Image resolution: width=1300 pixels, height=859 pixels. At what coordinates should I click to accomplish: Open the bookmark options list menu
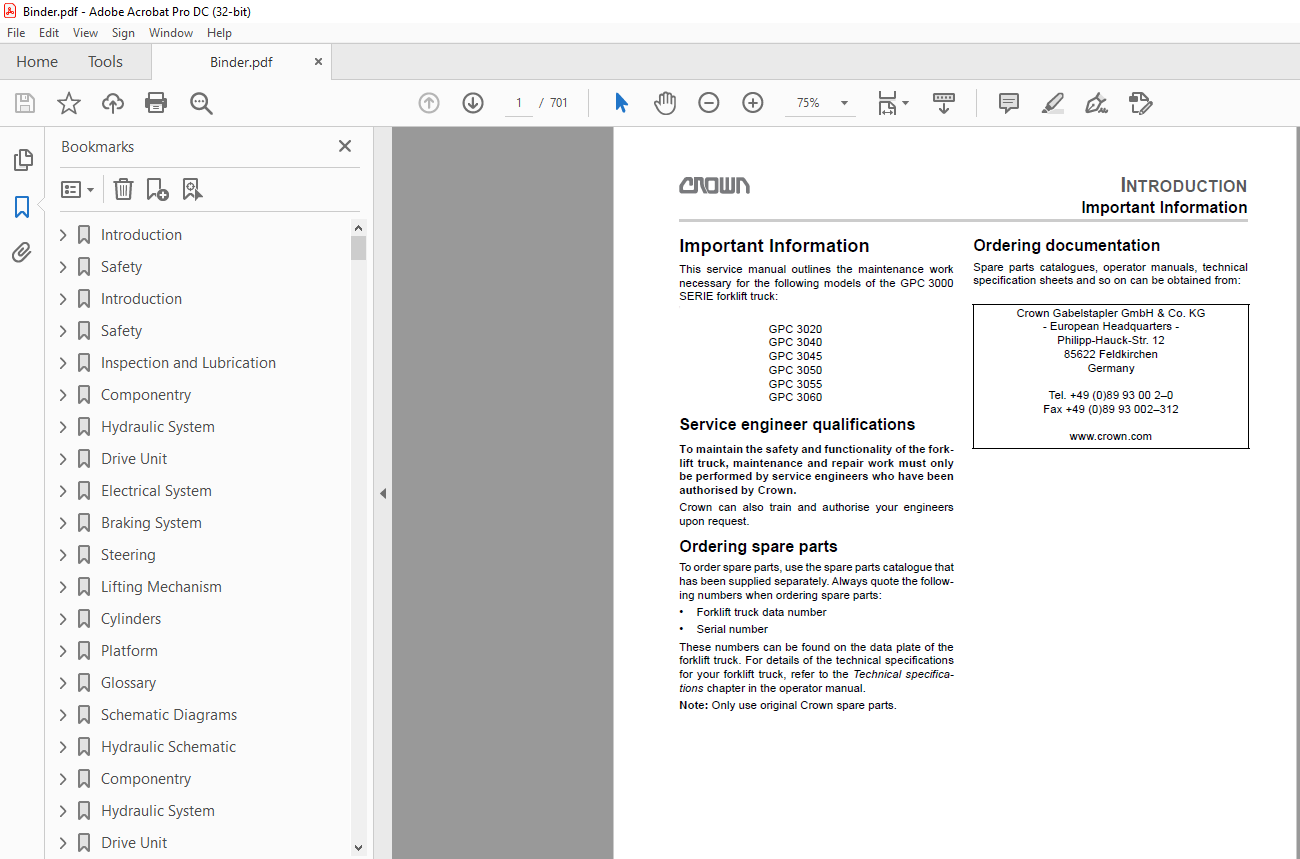(x=78, y=189)
